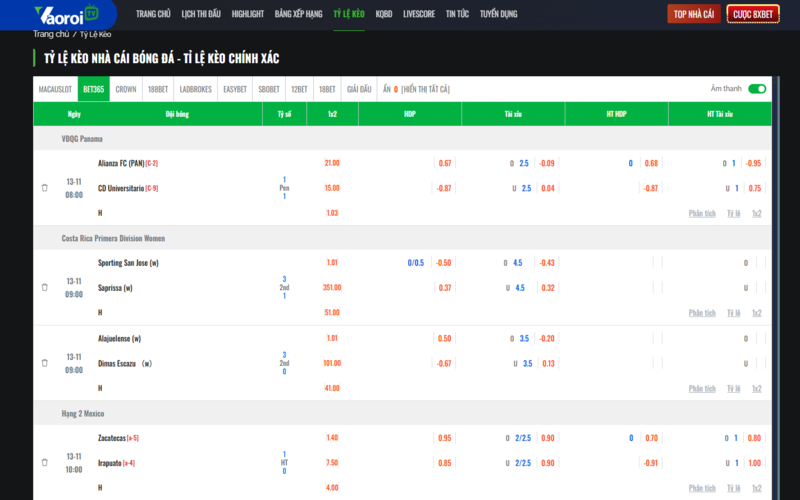800x500 pixels.
Task: Delete the Zacatecas vs Irapuato row
Action: coord(44,463)
